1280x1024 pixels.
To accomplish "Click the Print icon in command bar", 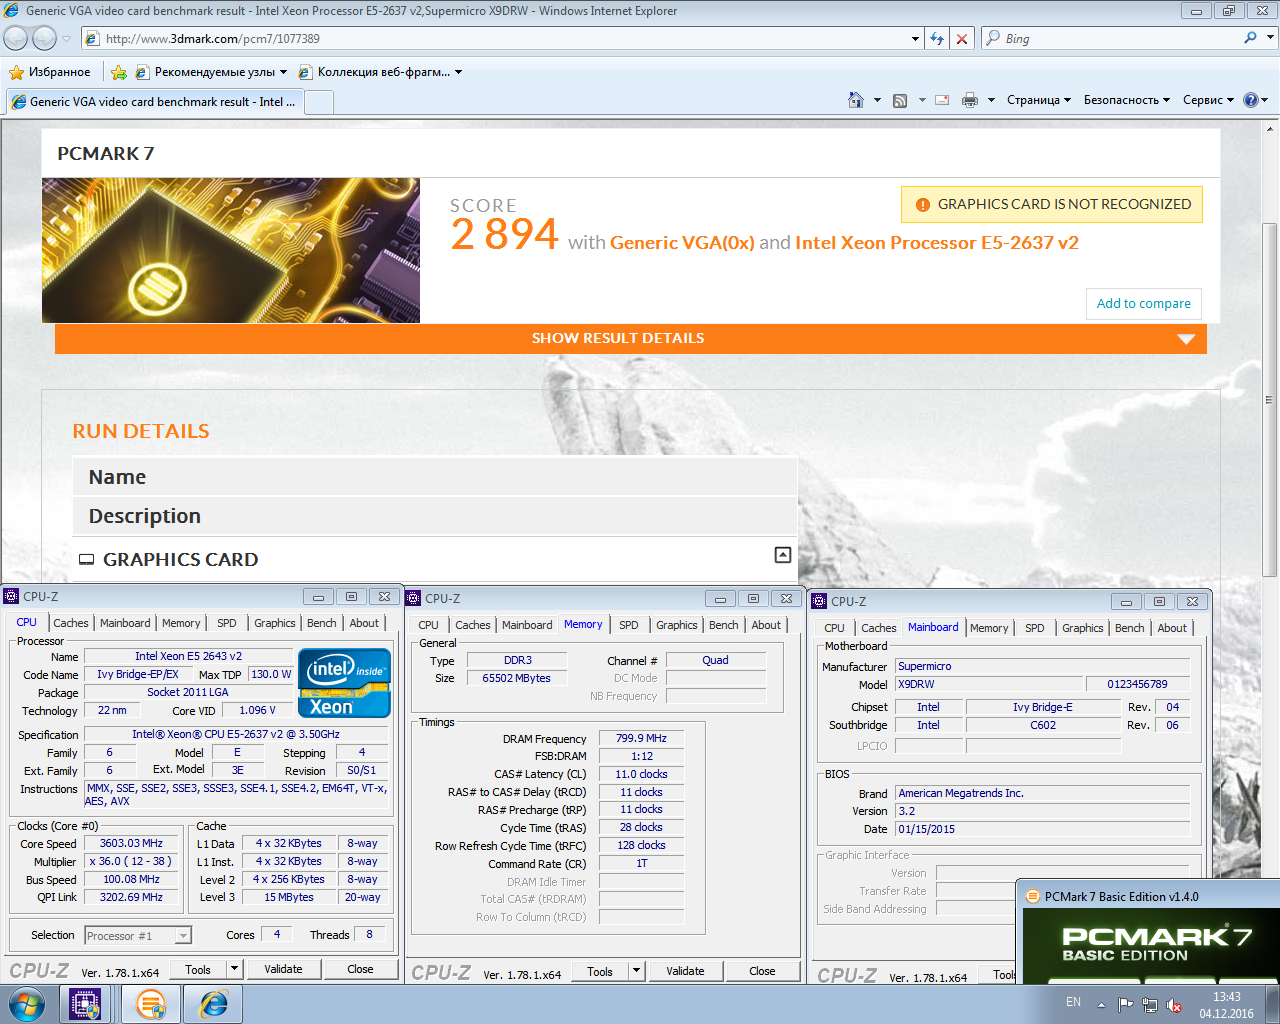I will tap(969, 100).
